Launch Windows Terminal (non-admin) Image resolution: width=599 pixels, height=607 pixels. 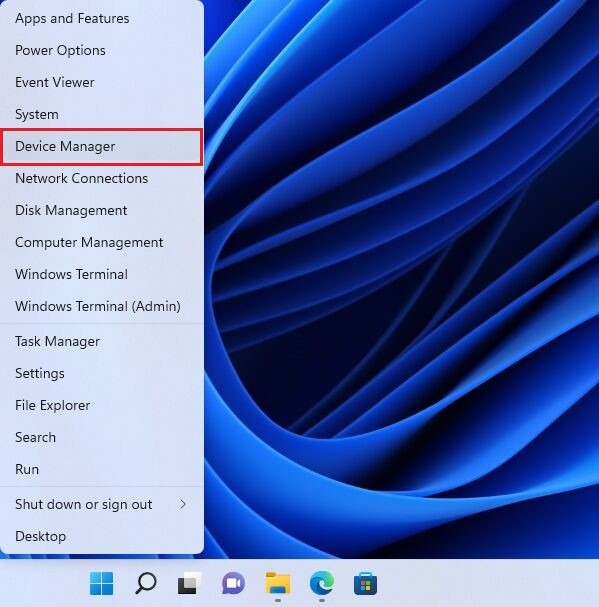[101, 274]
